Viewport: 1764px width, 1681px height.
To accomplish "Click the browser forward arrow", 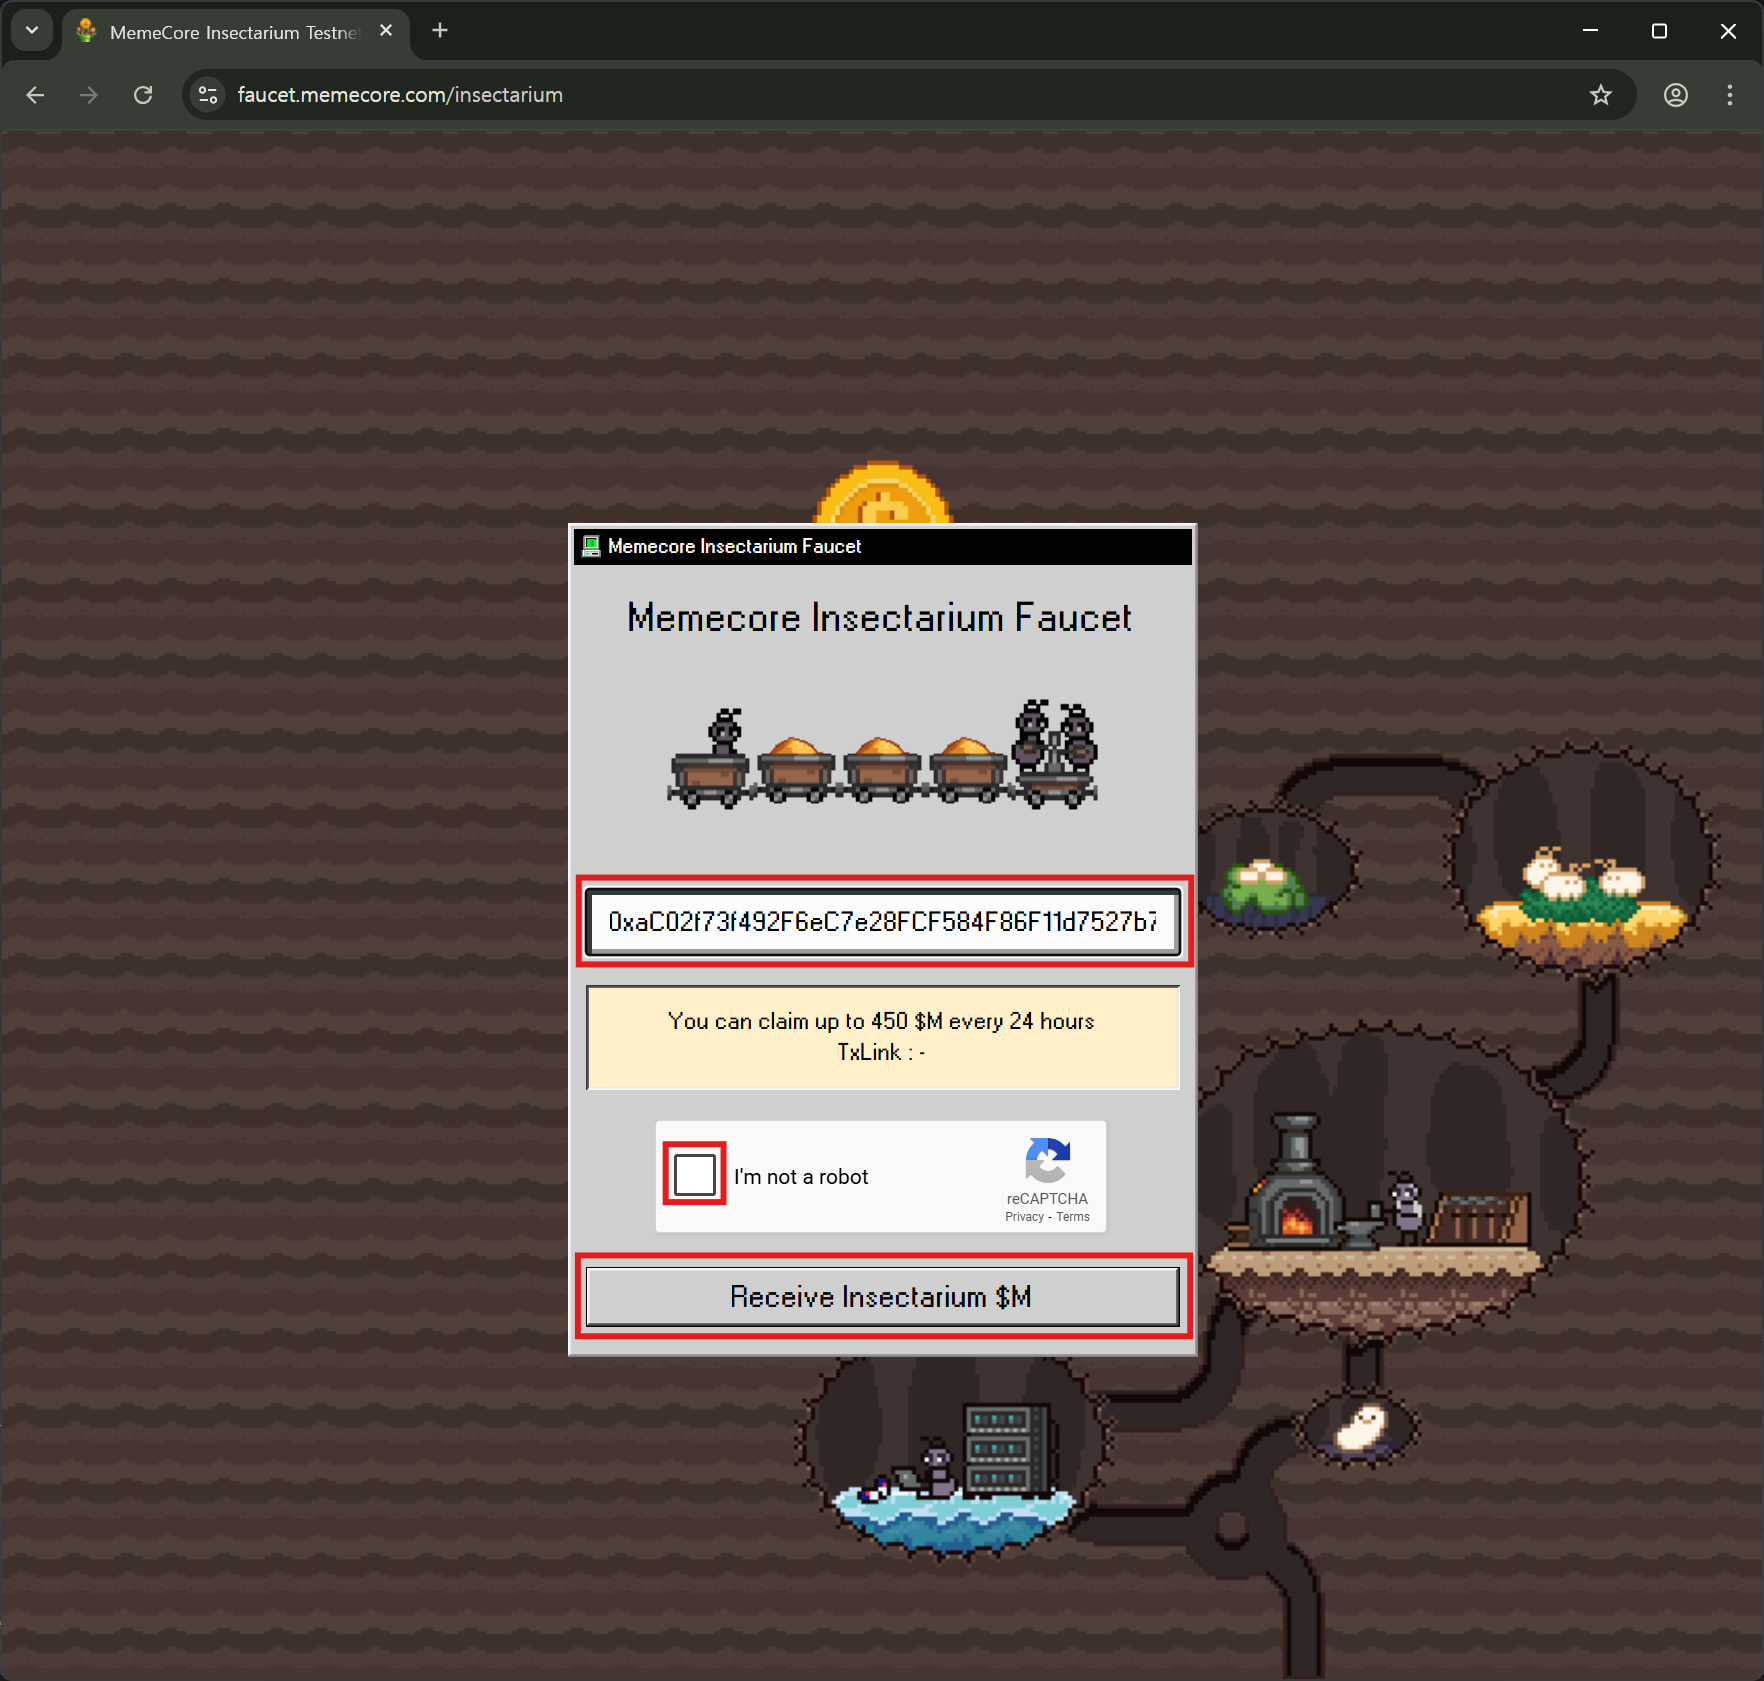I will (89, 95).
